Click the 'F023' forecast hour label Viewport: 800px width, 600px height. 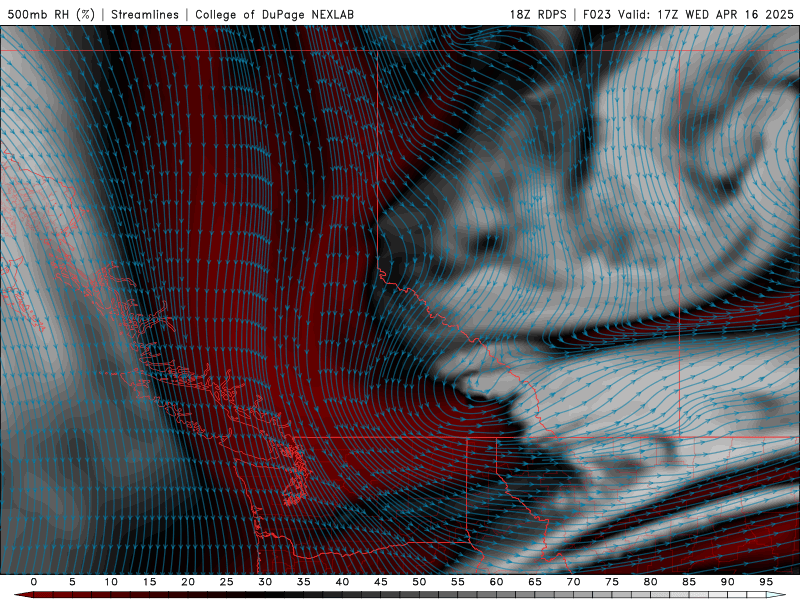tap(597, 14)
